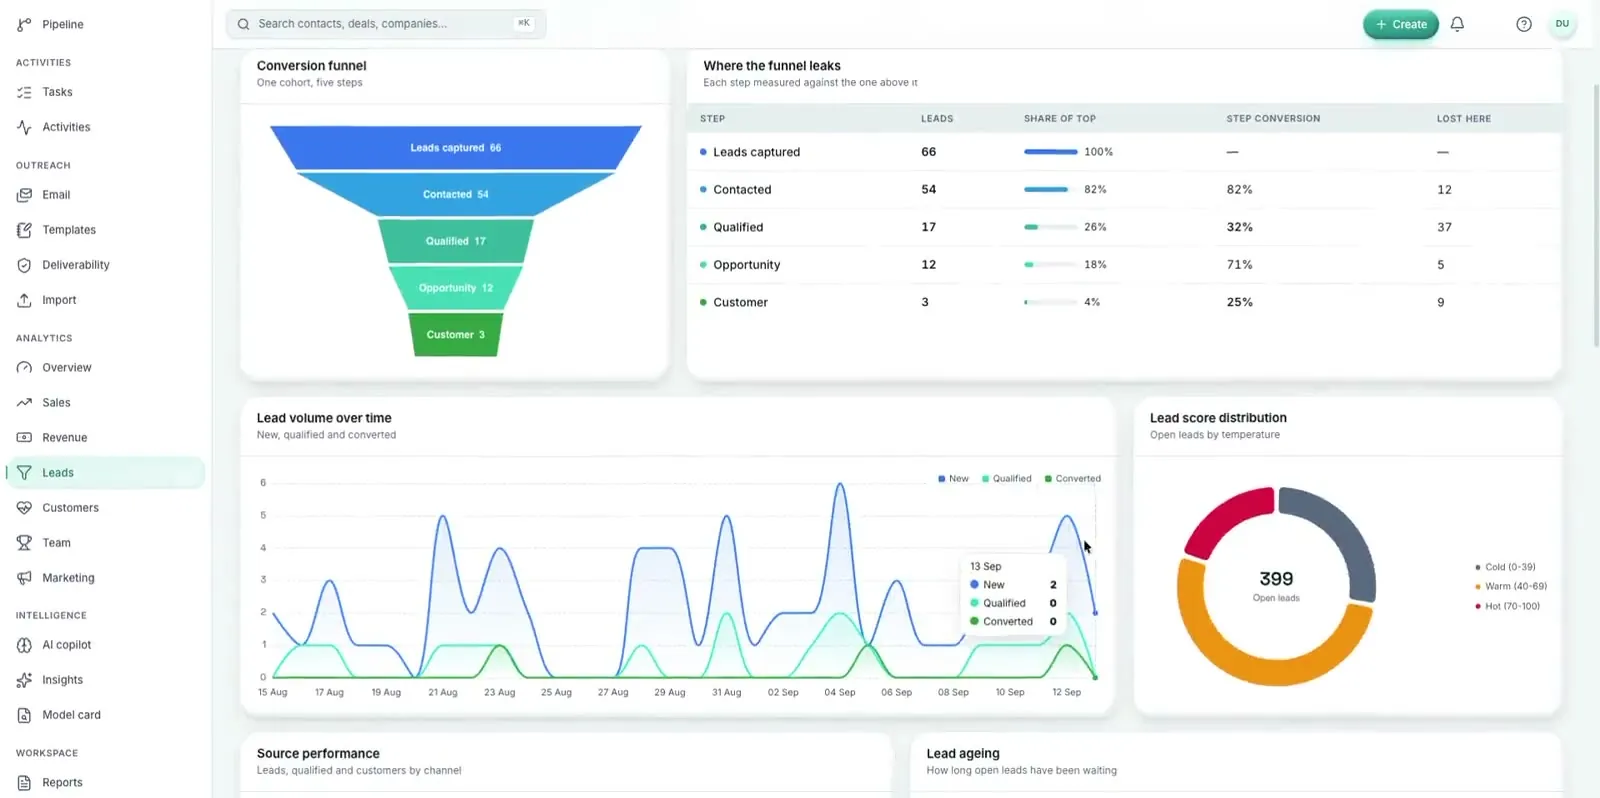Image resolution: width=1600 pixels, height=798 pixels.
Task: Click the Import upload icon
Action: 24,300
